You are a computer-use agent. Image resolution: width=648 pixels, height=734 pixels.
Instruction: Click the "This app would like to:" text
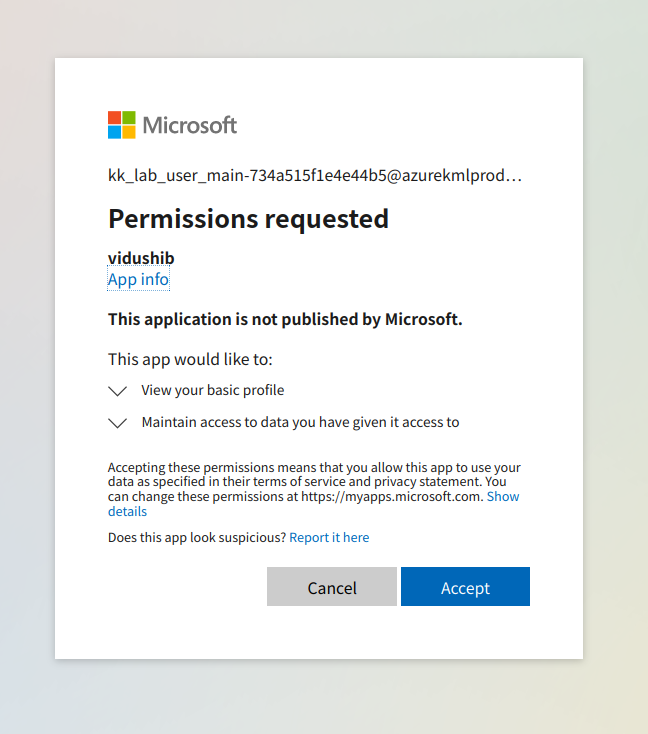click(190, 359)
